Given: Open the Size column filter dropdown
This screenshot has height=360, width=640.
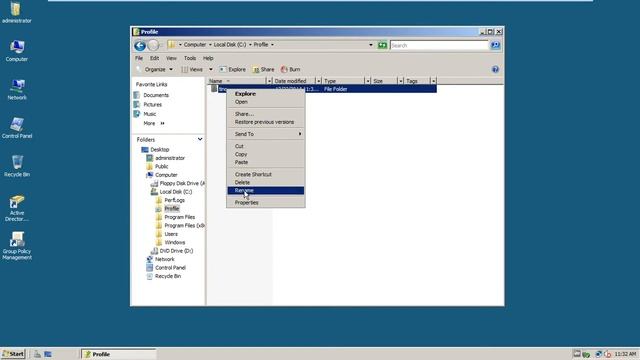Looking at the screenshot, I should click(x=400, y=81).
